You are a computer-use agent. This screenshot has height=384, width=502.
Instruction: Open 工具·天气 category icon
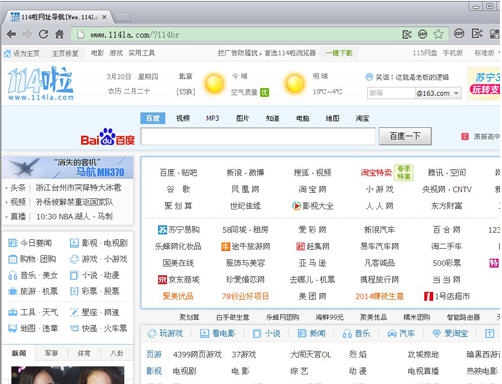(x=12, y=312)
